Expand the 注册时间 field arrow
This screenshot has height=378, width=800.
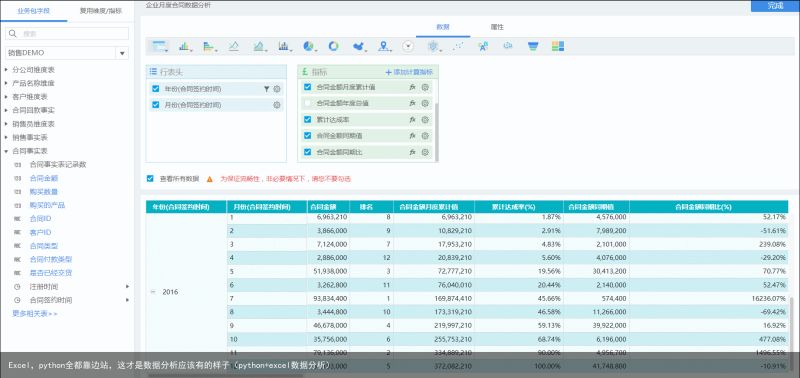tap(128, 287)
